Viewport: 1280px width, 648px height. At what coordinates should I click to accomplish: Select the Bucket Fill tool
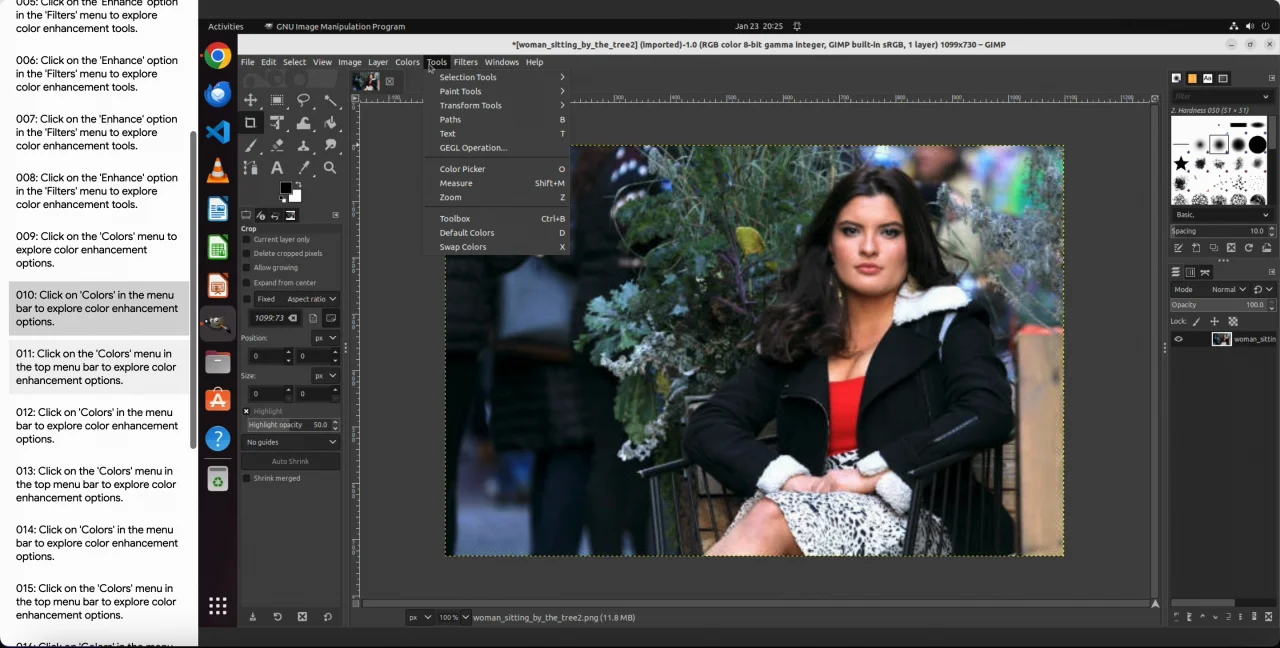(330, 123)
